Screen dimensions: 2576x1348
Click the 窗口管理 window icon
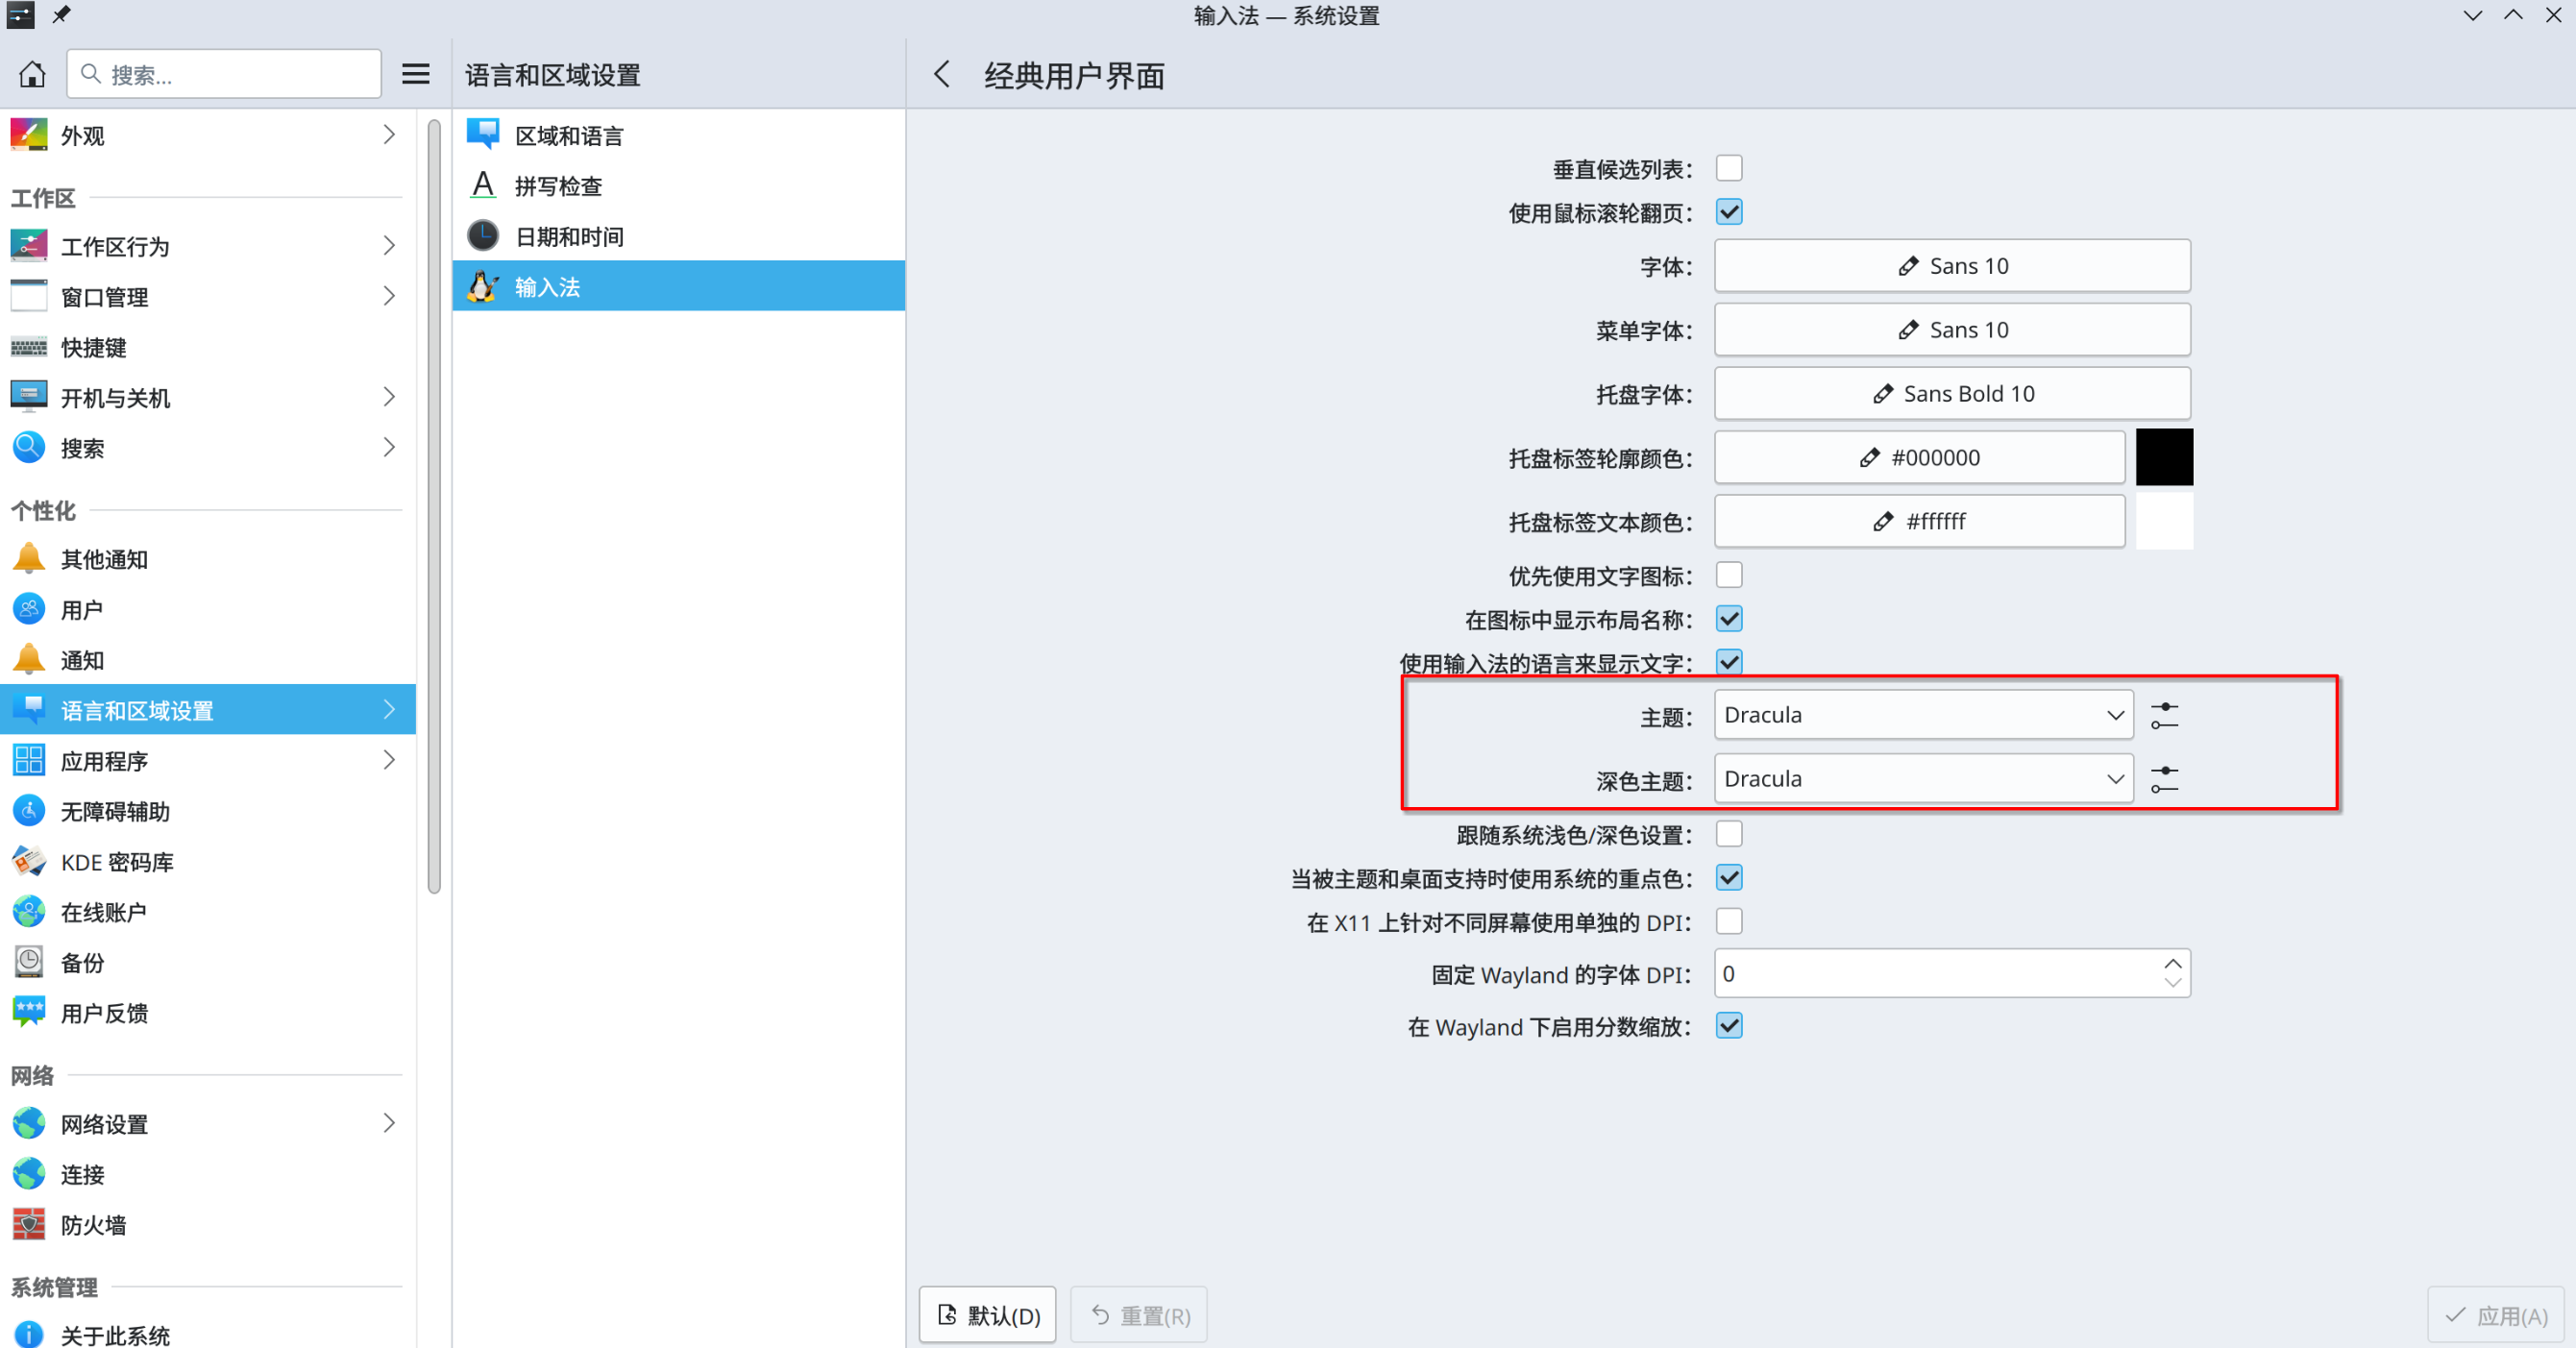point(29,296)
